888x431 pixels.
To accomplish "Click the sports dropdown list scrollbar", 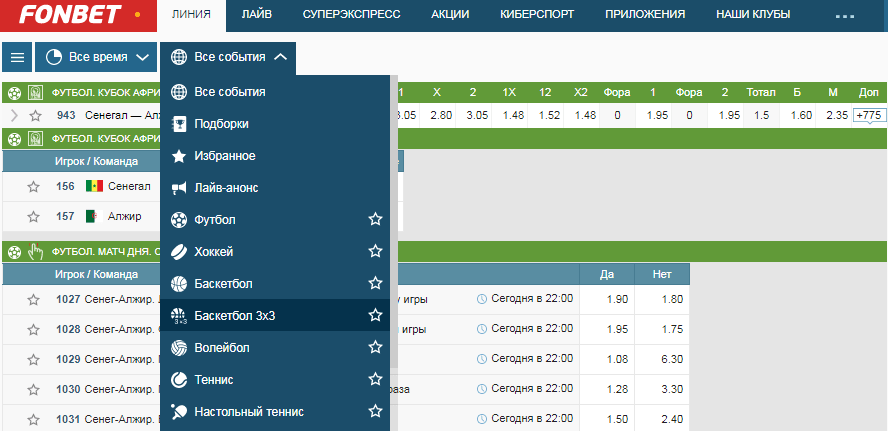I will 394,222.
